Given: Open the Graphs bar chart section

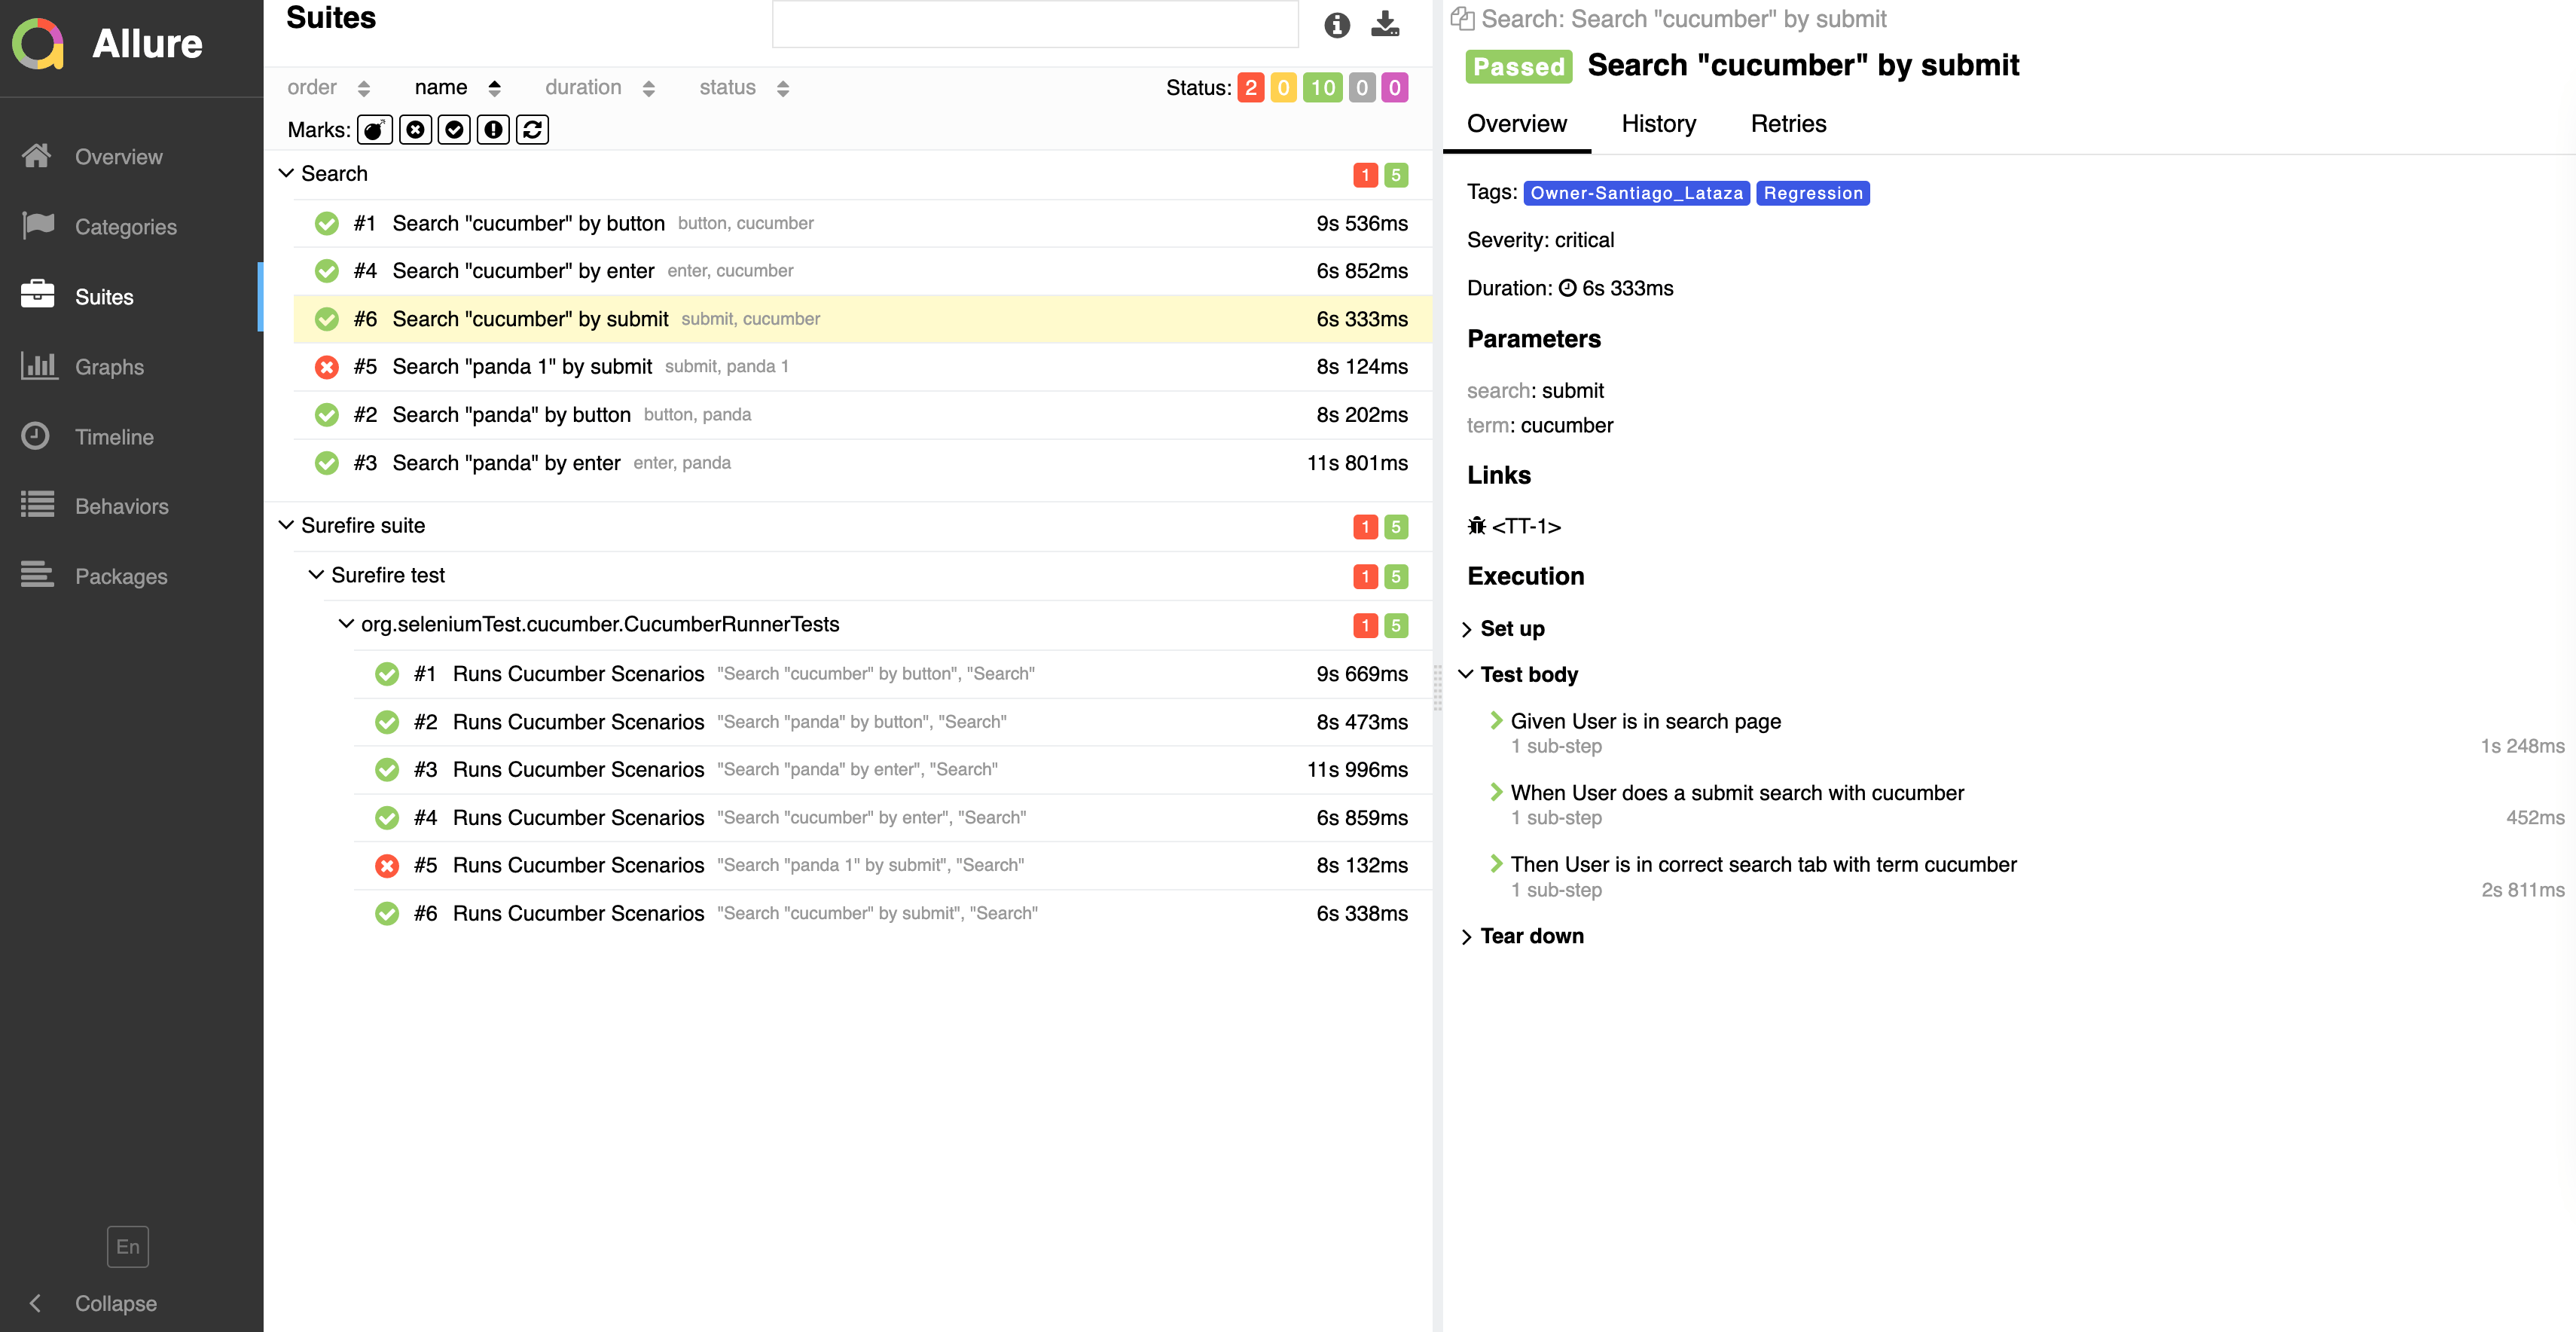Looking at the screenshot, I should (109, 367).
